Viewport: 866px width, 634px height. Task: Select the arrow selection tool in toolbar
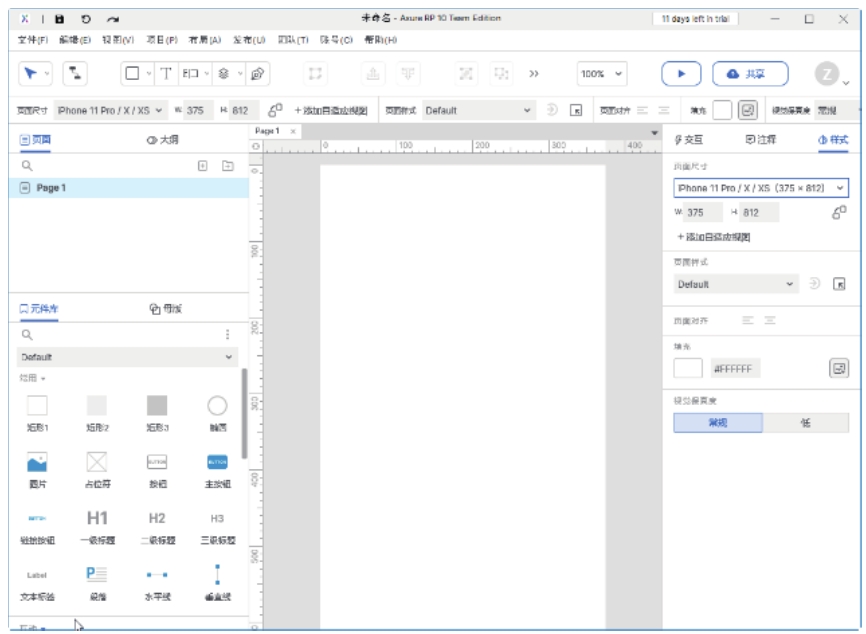coord(31,73)
